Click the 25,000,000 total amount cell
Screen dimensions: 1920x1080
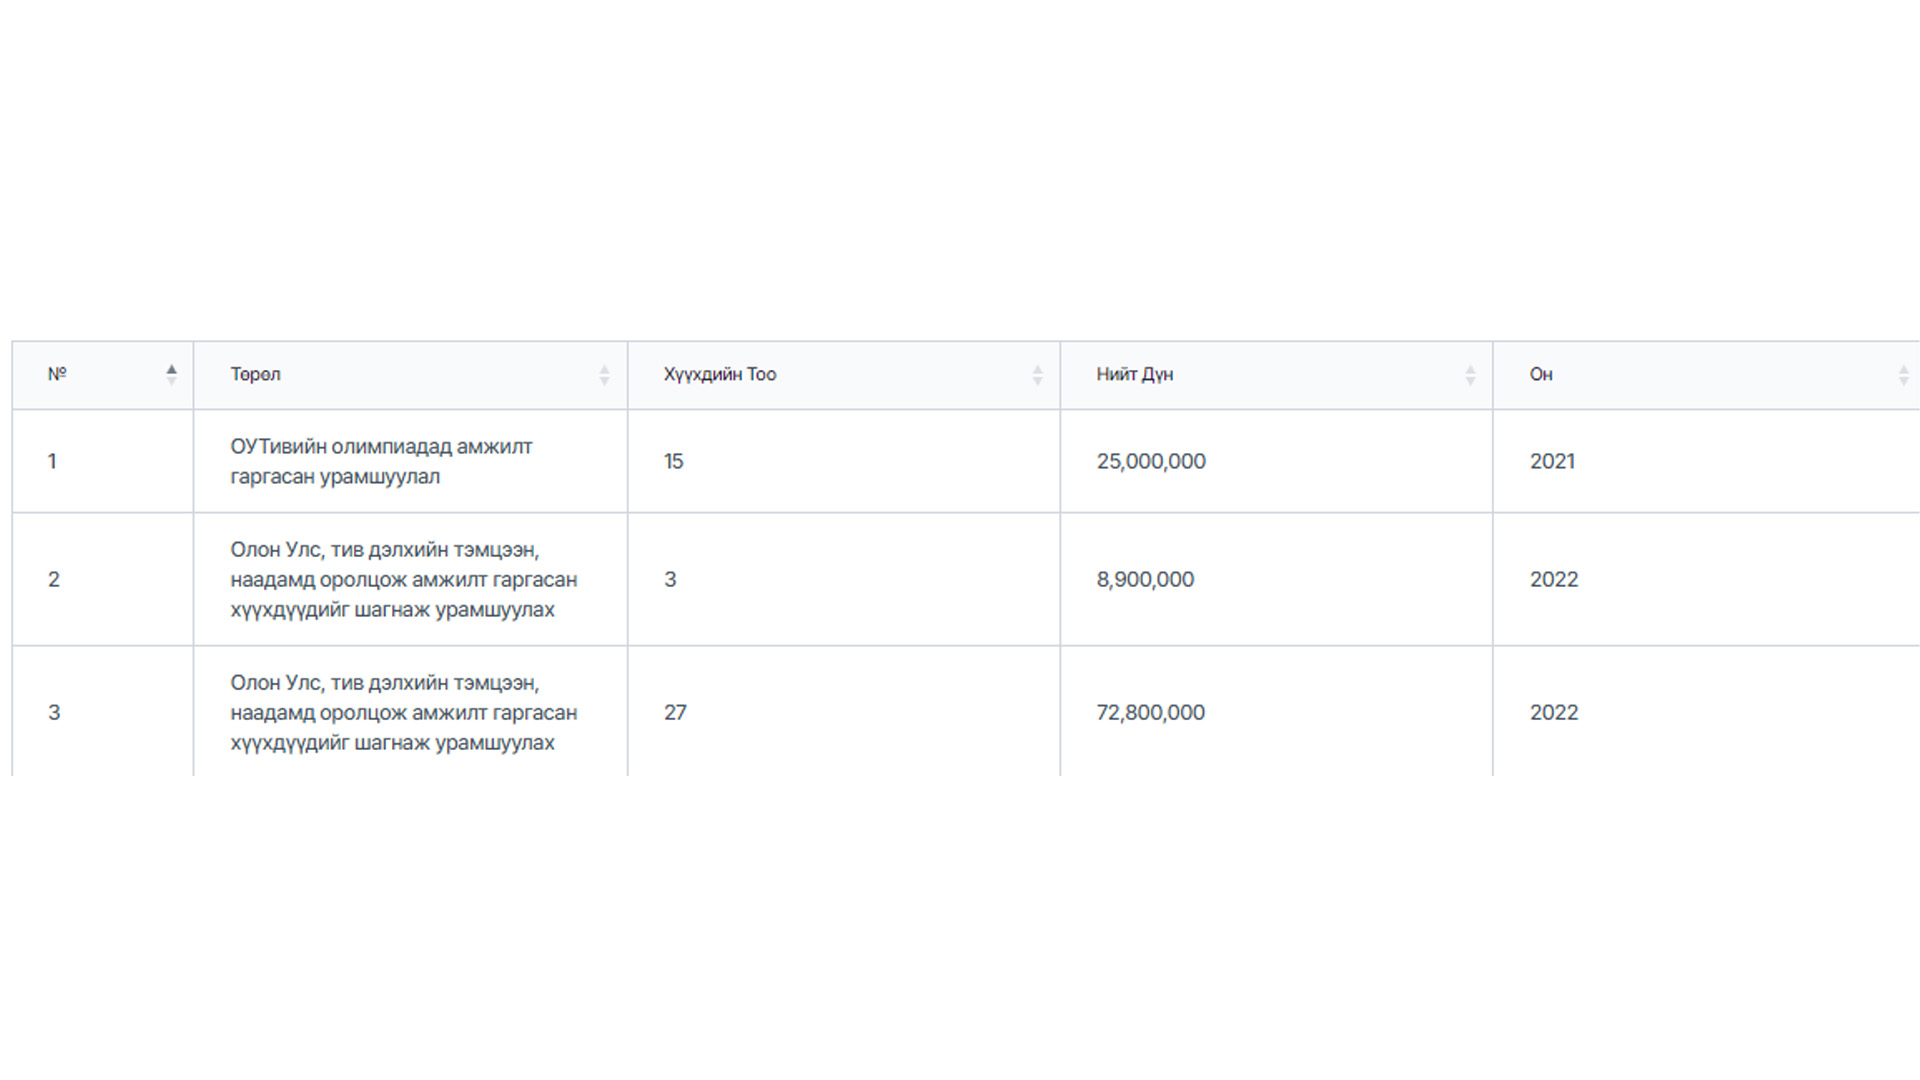click(1151, 461)
